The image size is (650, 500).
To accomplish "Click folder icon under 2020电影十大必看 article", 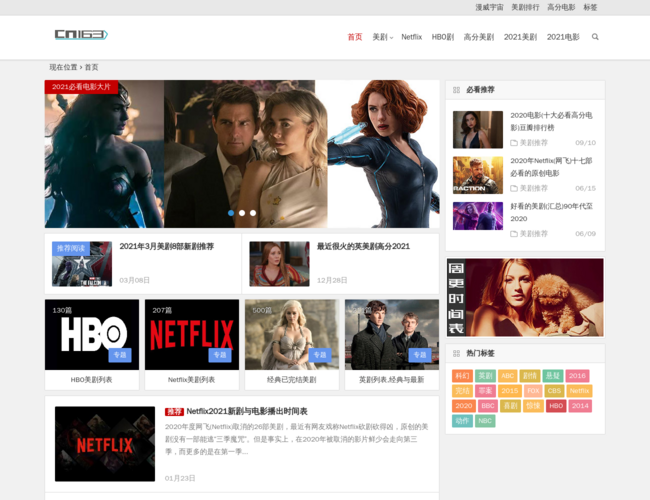I will (513, 143).
